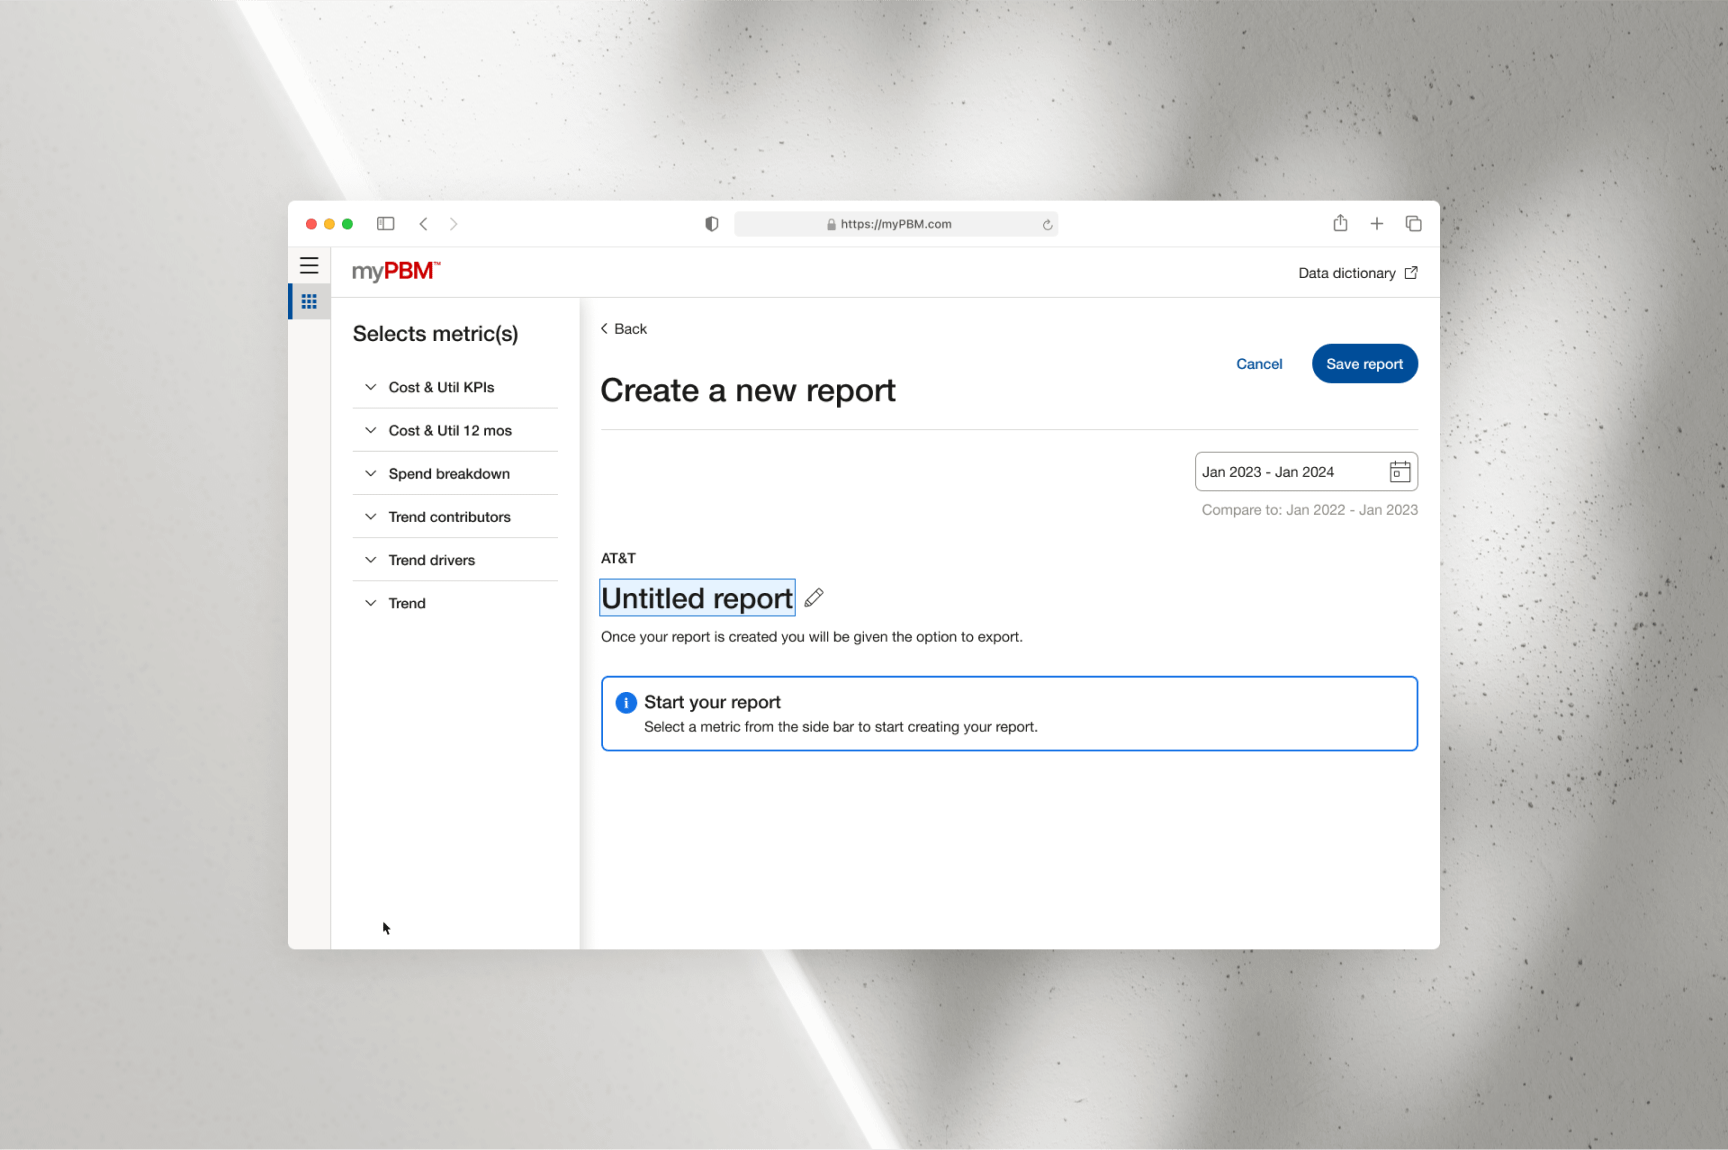Image resolution: width=1728 pixels, height=1150 pixels.
Task: Click the Untitled report title field
Action: (x=697, y=598)
